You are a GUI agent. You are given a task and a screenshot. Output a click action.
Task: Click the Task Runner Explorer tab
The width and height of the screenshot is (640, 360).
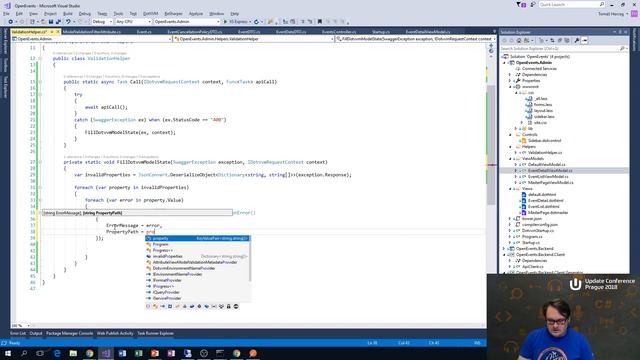(x=155, y=333)
